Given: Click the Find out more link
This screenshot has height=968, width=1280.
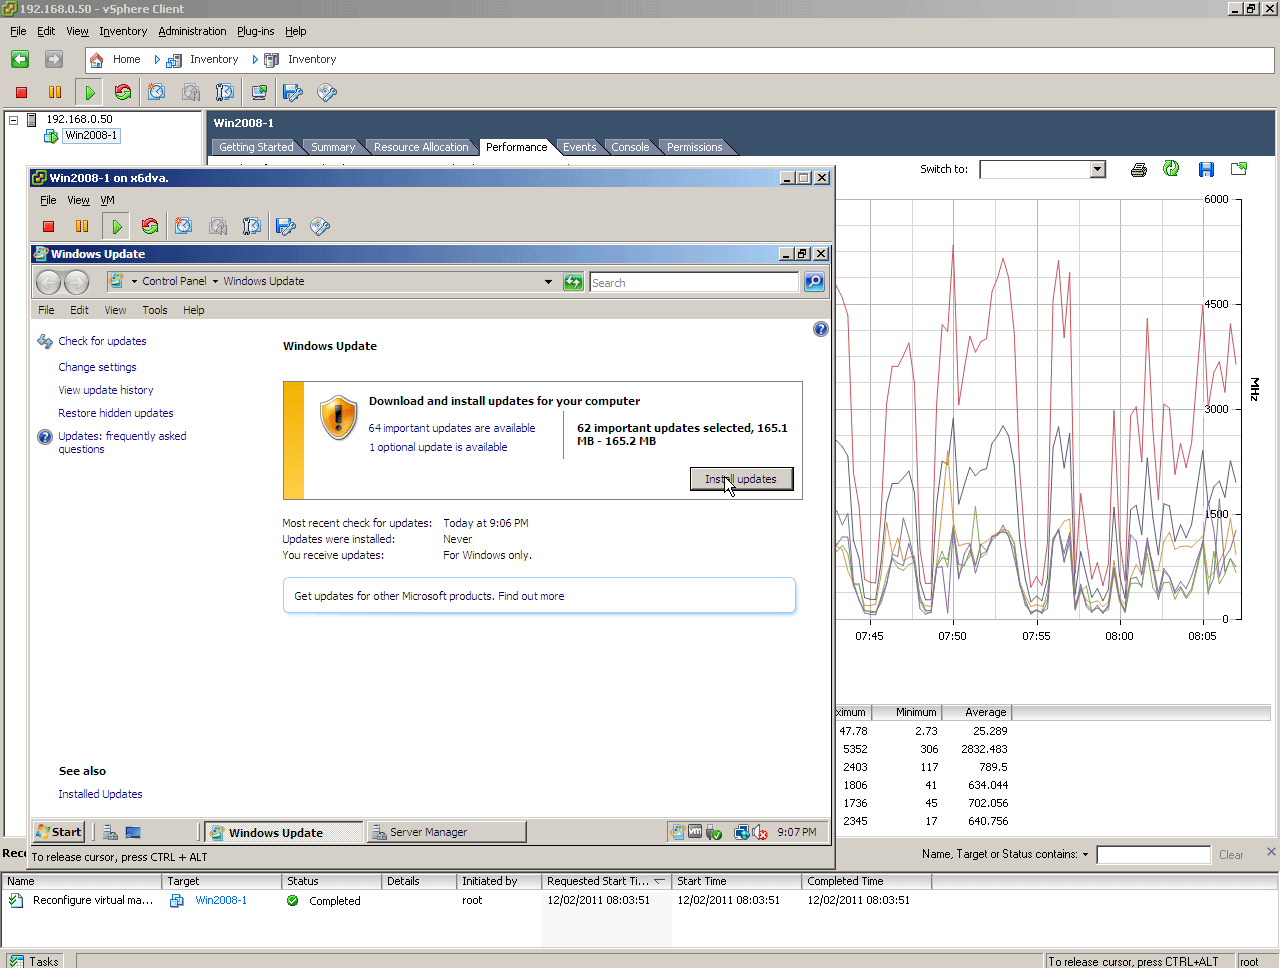Looking at the screenshot, I should click(531, 596).
